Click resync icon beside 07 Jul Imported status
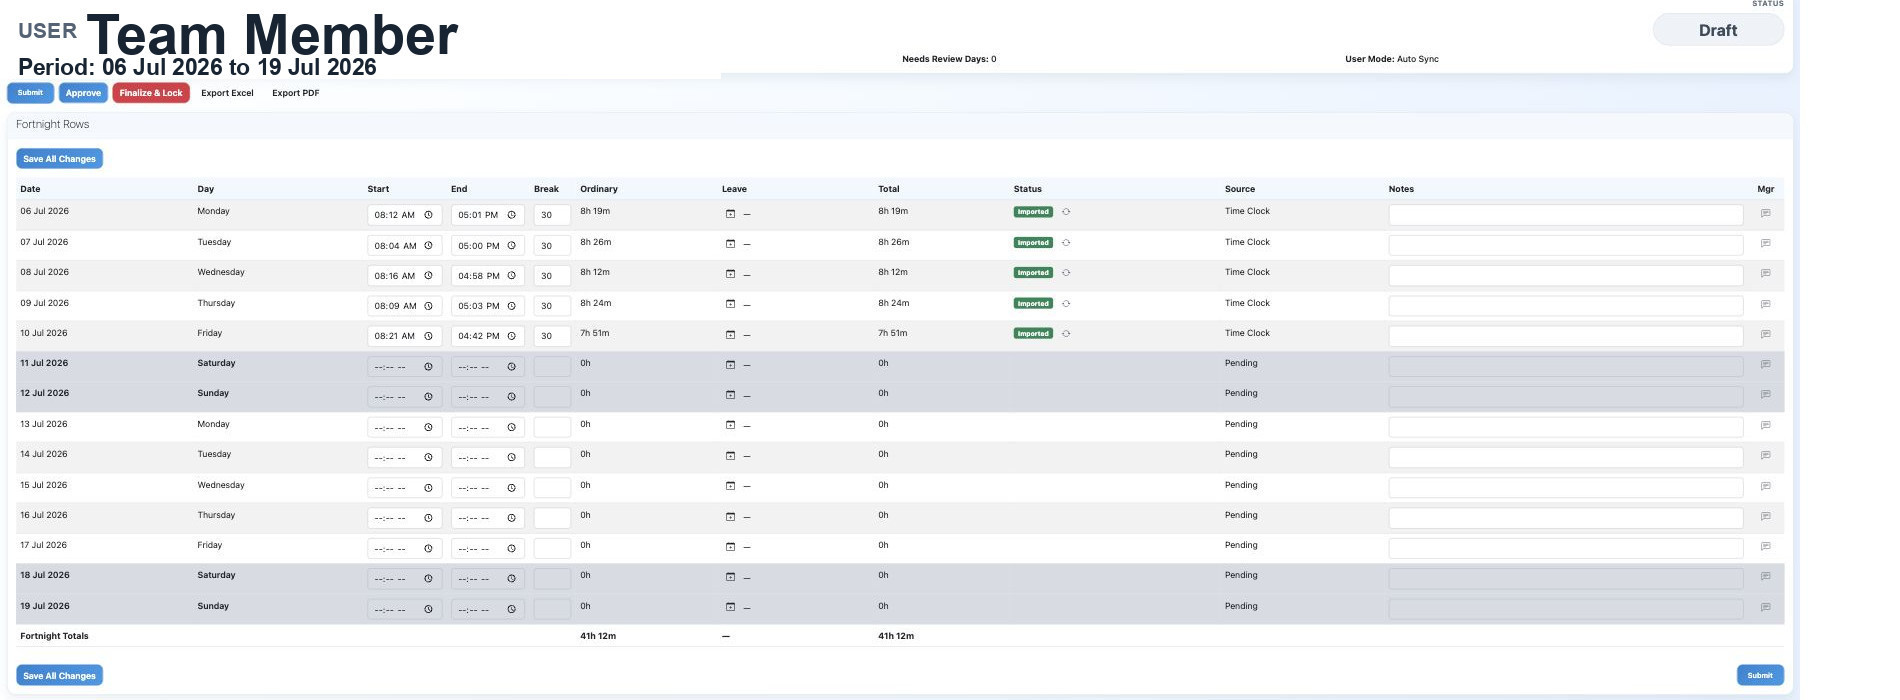1900x700 pixels. coord(1066,243)
